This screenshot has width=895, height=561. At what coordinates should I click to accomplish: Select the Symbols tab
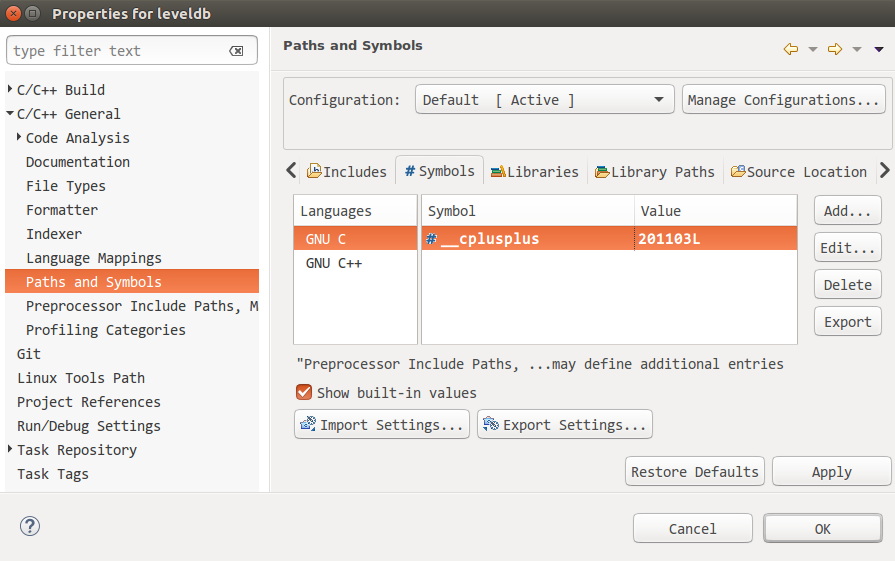pos(440,171)
